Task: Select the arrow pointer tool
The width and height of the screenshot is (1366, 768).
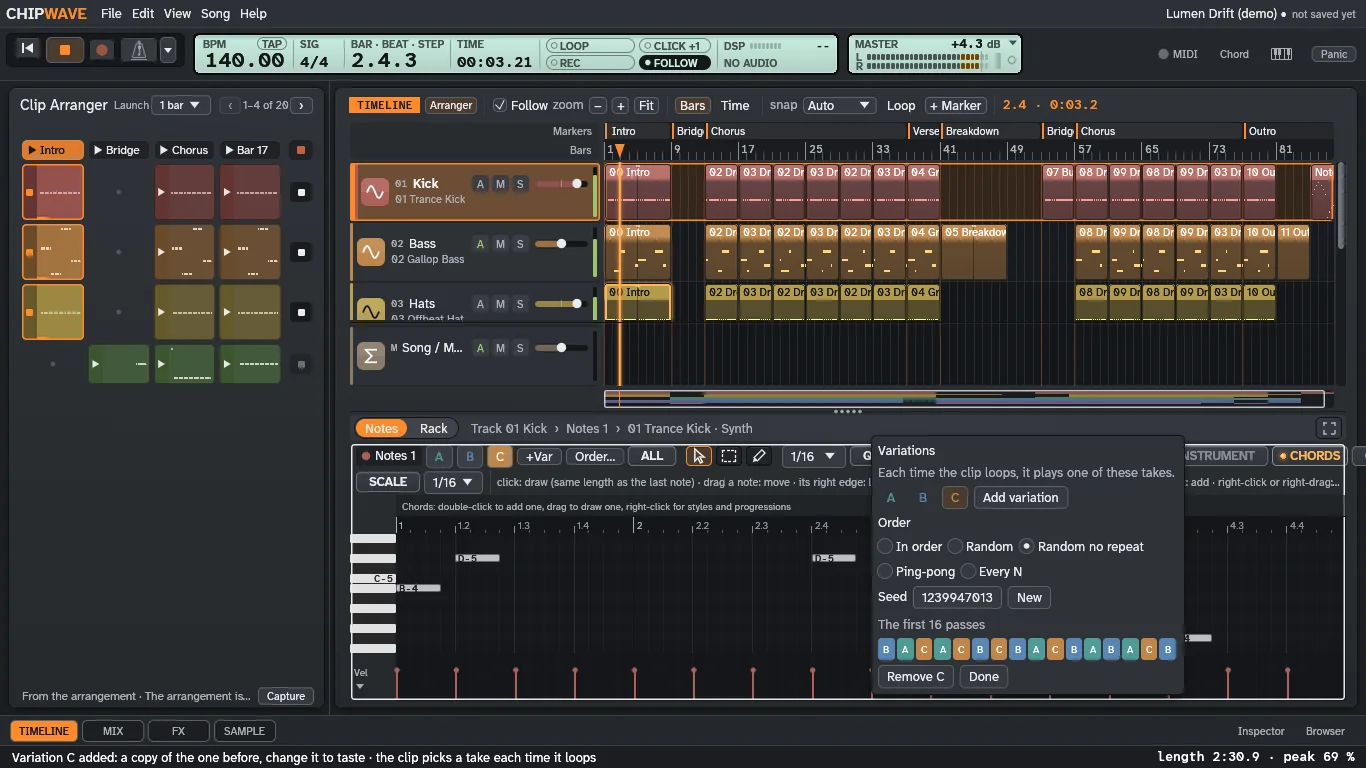Action: 699,456
